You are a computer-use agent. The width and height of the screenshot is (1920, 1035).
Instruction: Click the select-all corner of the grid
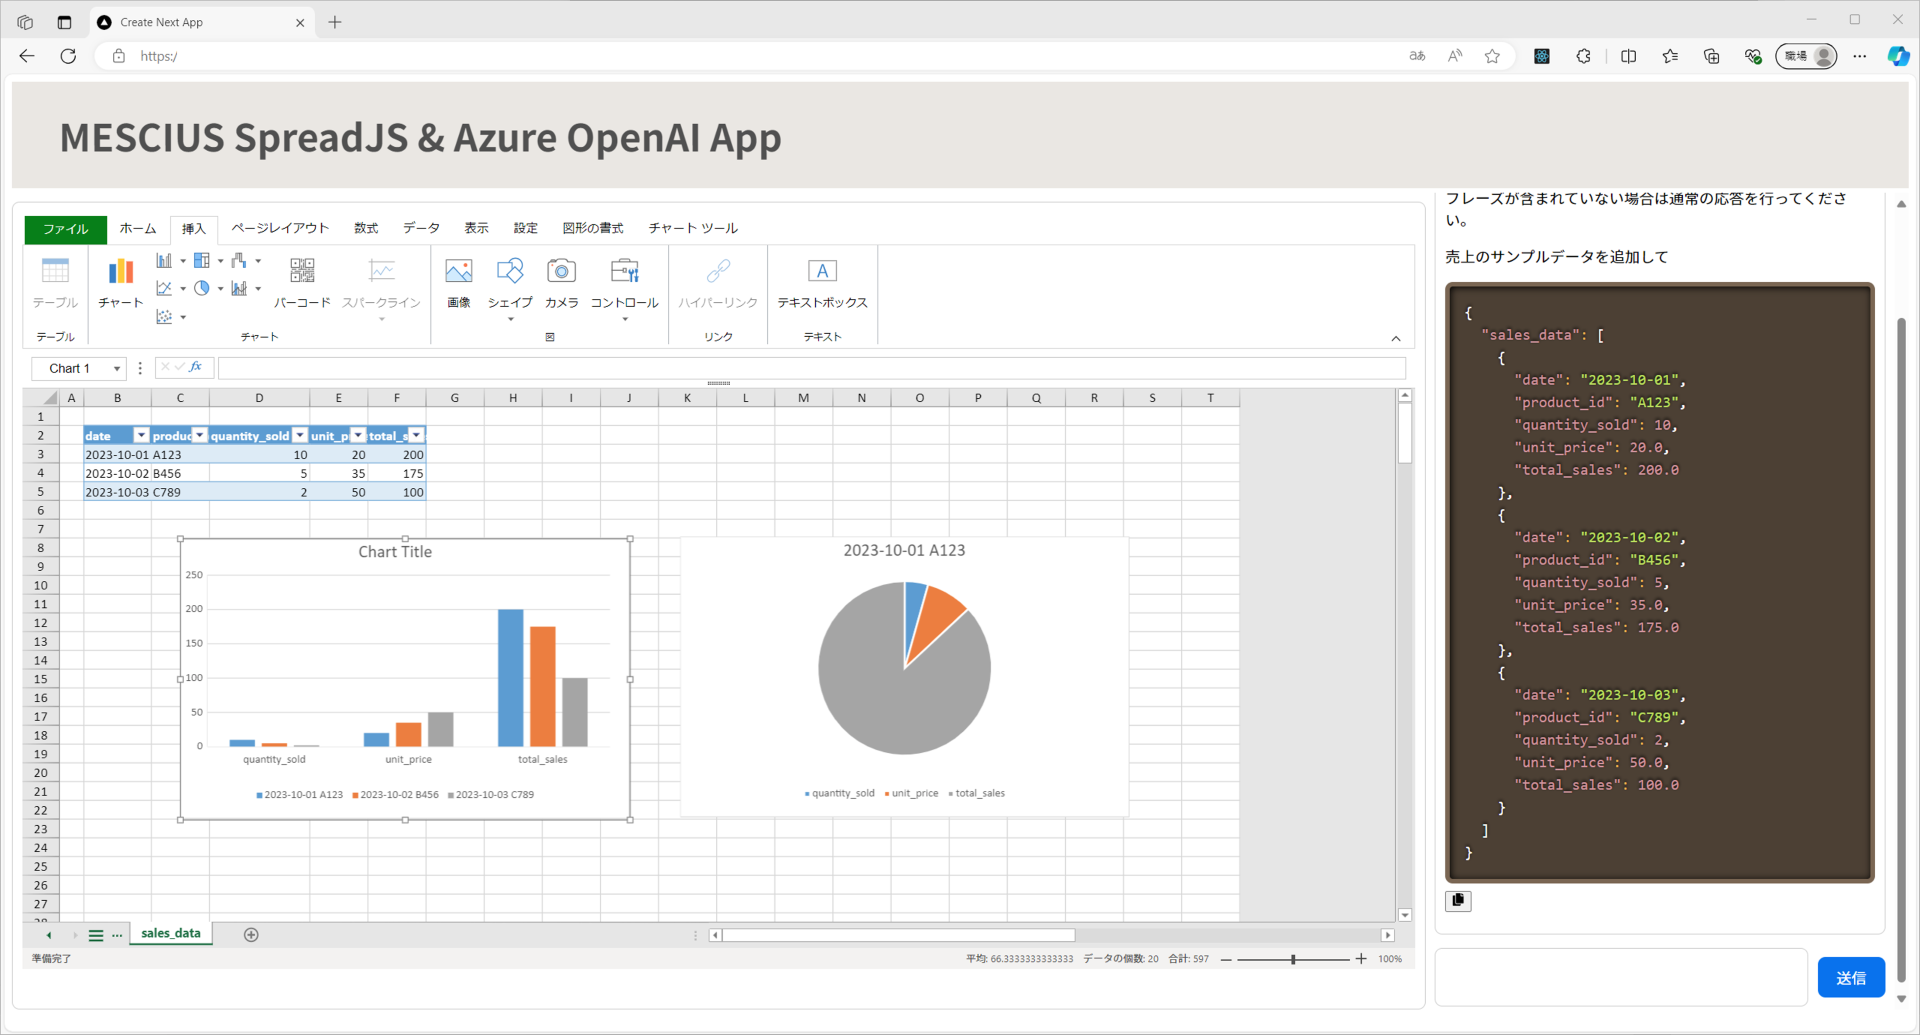click(x=42, y=398)
